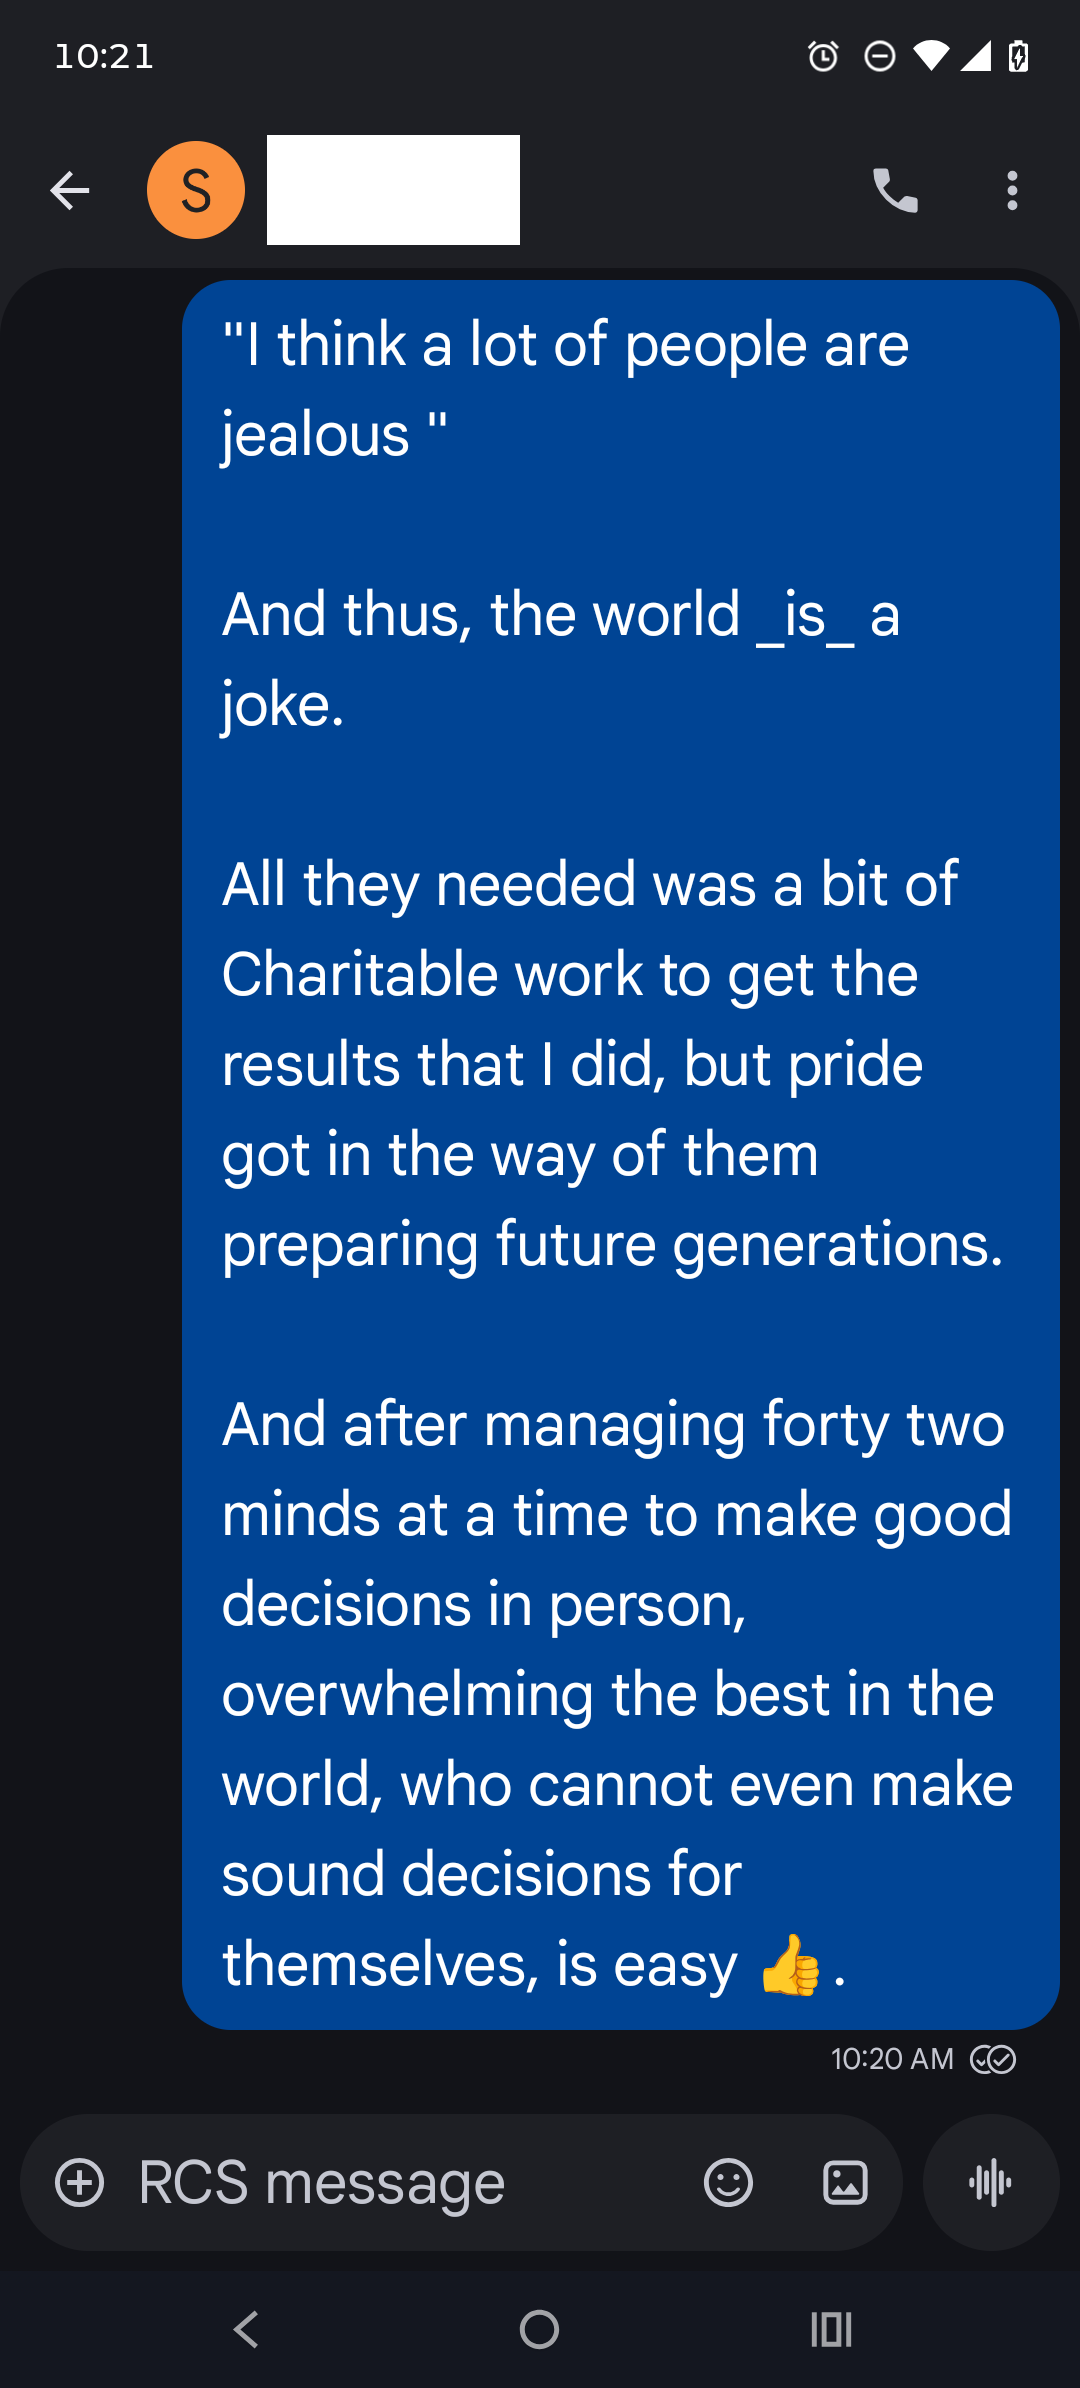Screen dimensions: 1080x2388
Task: Record a voice message with waveform button
Action: (x=991, y=2182)
